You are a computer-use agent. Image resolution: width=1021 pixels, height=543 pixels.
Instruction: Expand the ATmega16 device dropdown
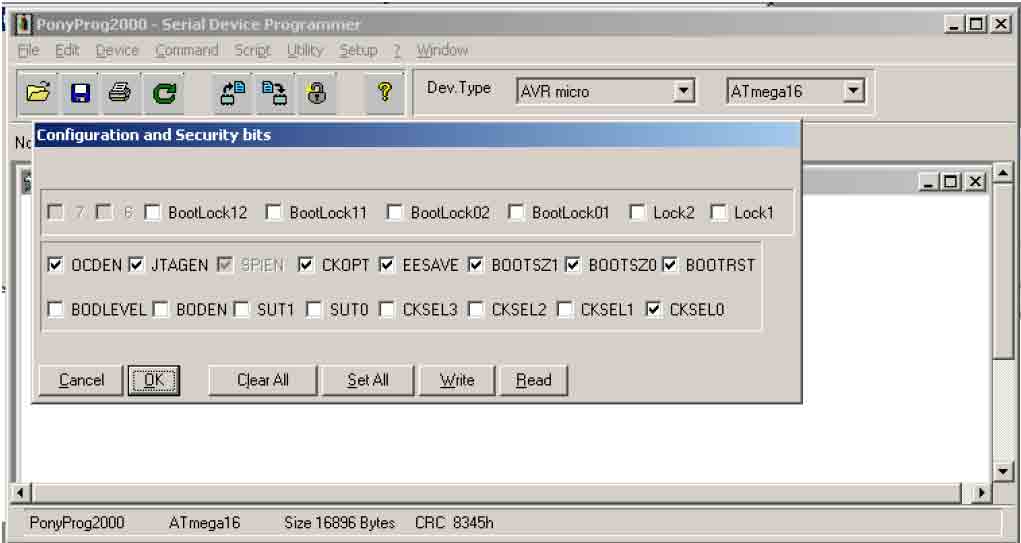pyautogui.click(x=853, y=91)
